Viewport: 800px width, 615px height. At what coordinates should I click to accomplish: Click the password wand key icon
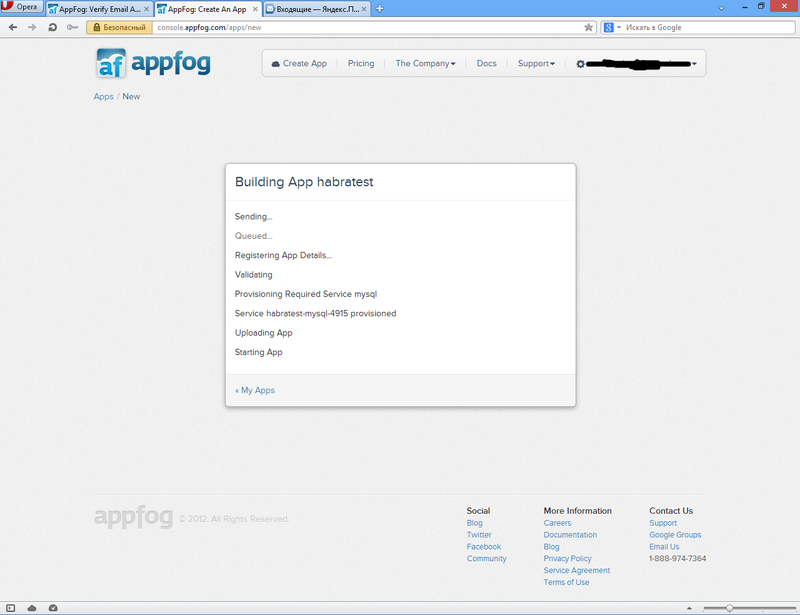(x=72, y=28)
